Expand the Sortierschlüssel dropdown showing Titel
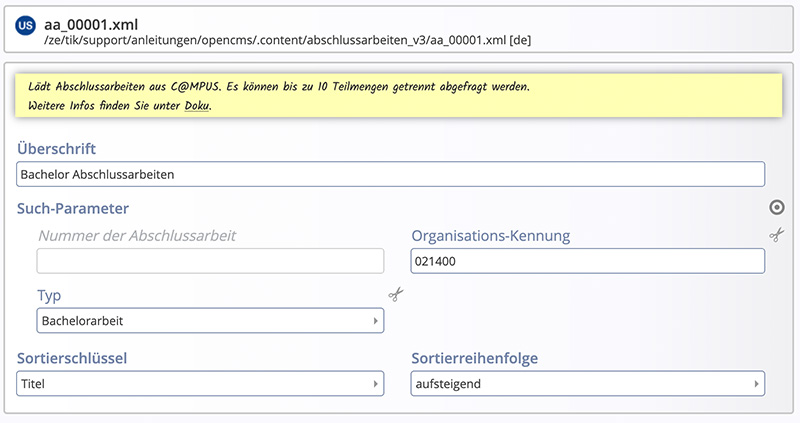Image resolution: width=800 pixels, height=423 pixels. tap(200, 383)
